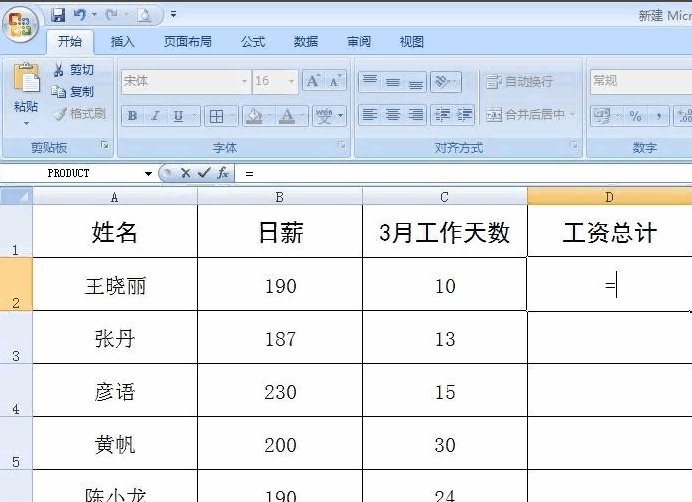
Task: Align text to bottom of cell
Action: (415, 81)
